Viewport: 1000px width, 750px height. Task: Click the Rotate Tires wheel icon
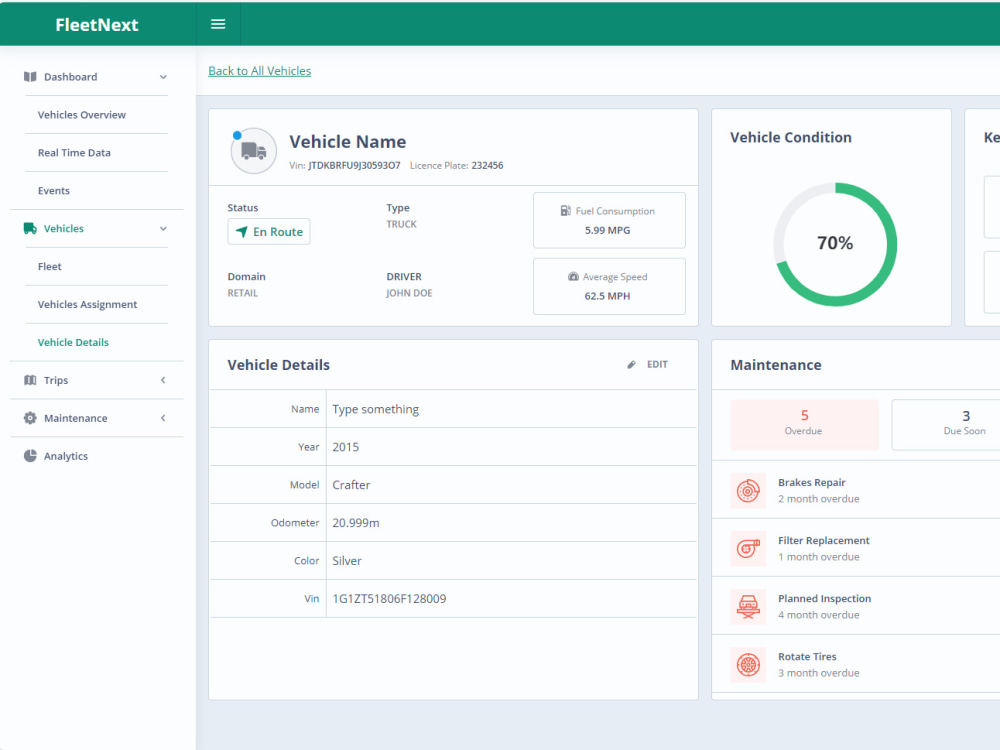pyautogui.click(x=748, y=665)
